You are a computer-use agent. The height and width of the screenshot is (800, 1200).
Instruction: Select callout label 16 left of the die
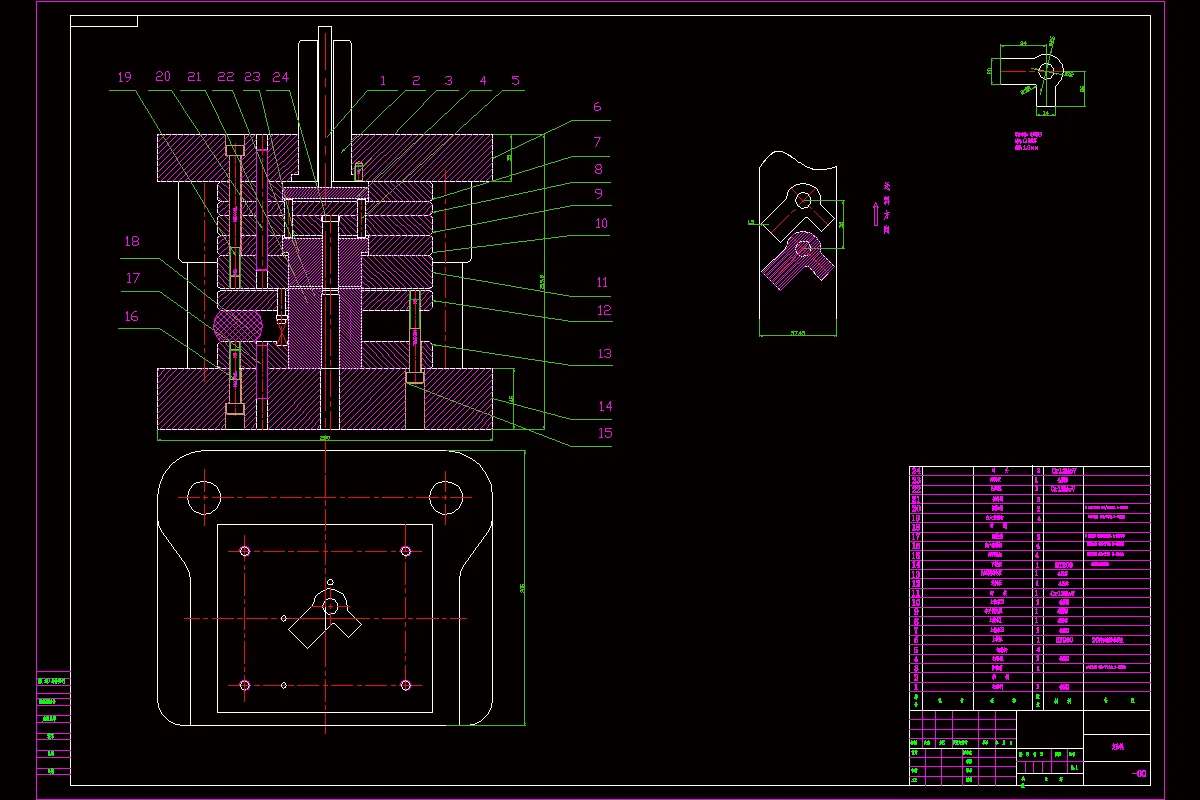[131, 317]
